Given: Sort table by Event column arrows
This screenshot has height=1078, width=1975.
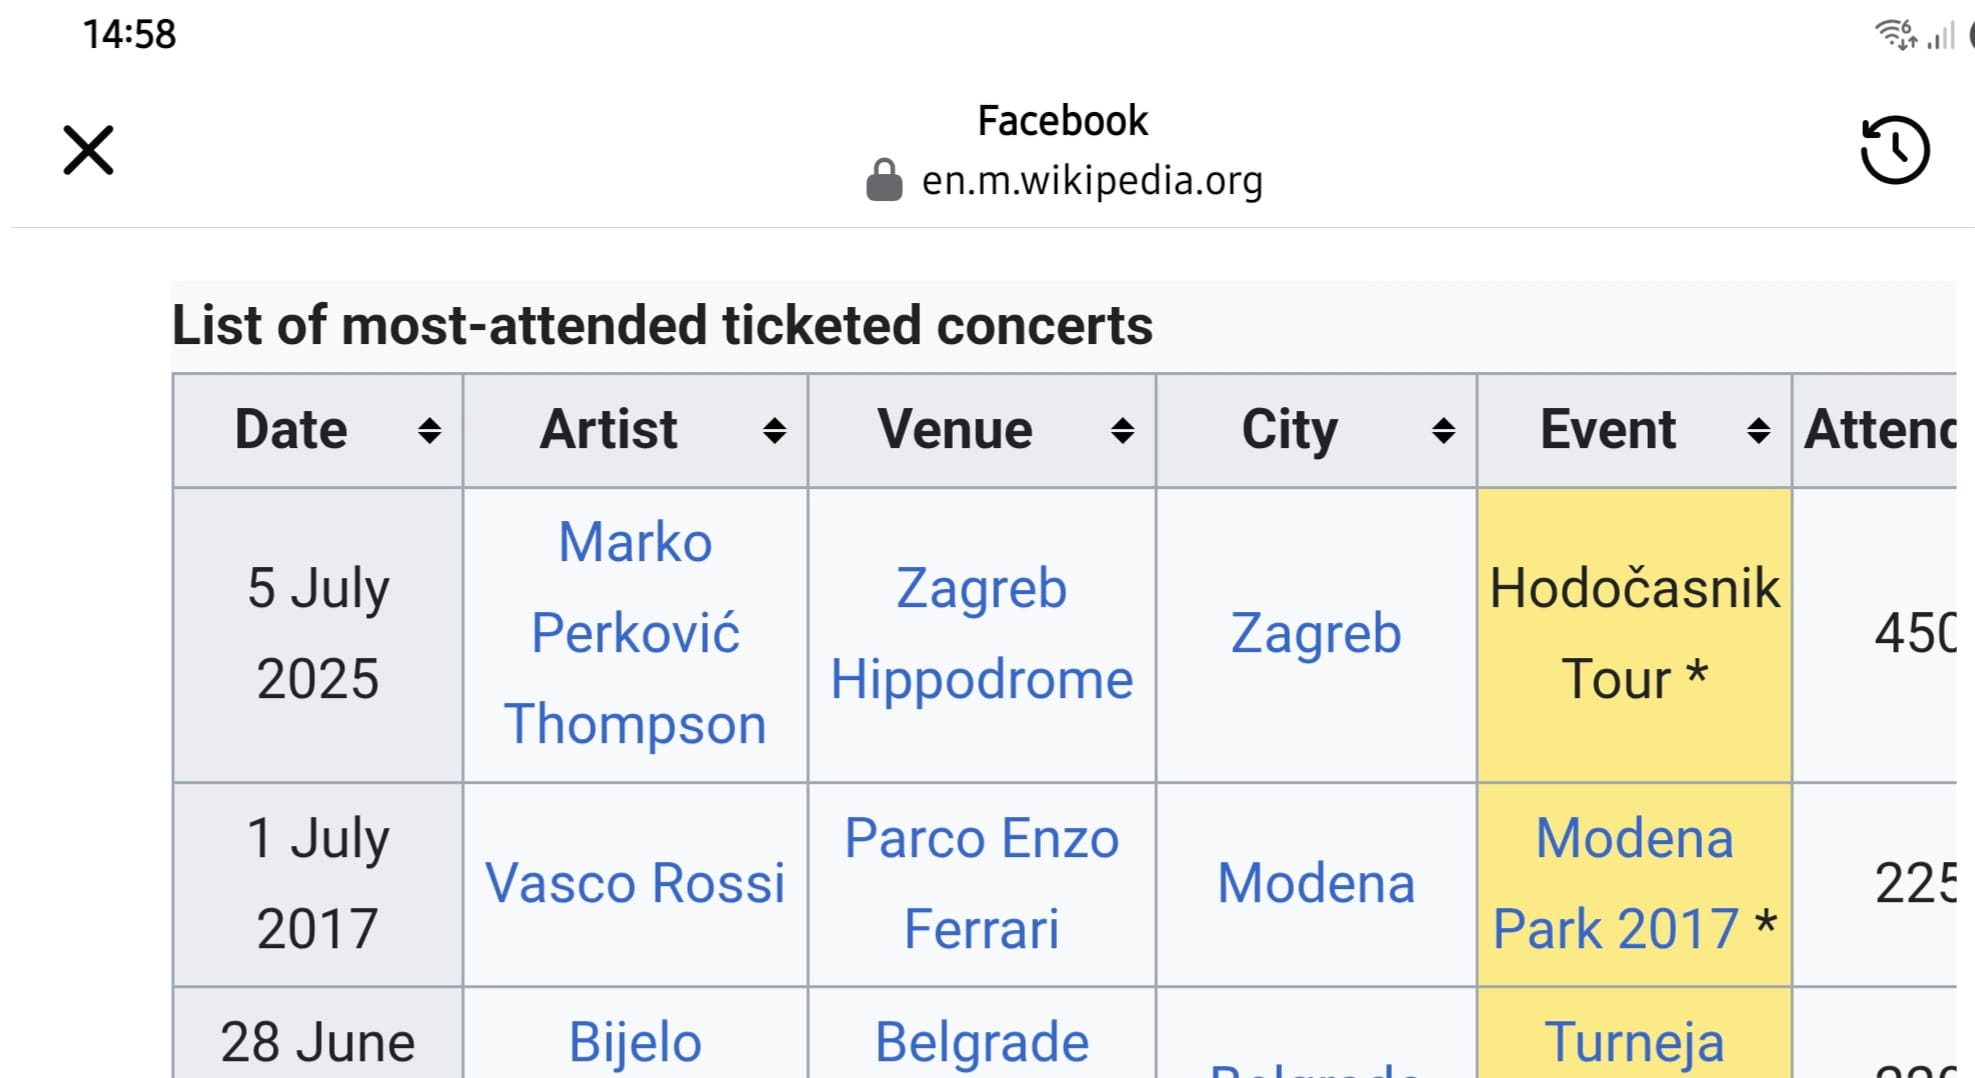Looking at the screenshot, I should click(1758, 431).
